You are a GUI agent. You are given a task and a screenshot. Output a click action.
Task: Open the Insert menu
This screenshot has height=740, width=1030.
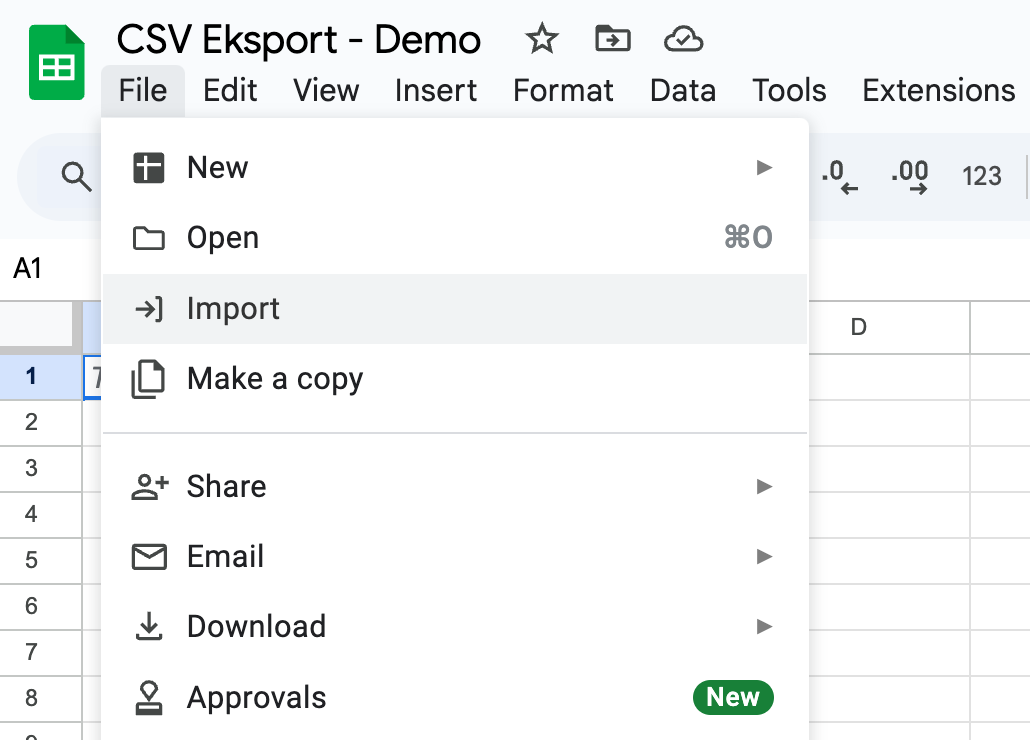pyautogui.click(x=436, y=91)
